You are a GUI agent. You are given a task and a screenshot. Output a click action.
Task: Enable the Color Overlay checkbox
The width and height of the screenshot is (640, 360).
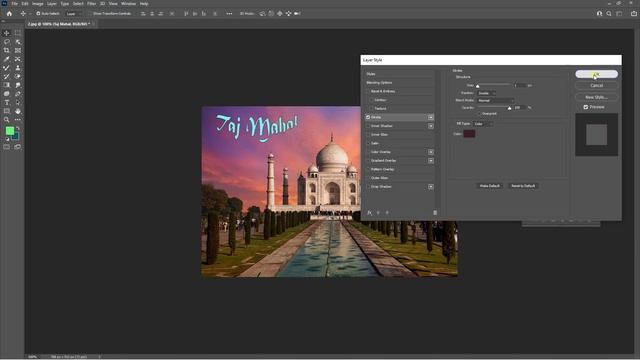coord(368,152)
